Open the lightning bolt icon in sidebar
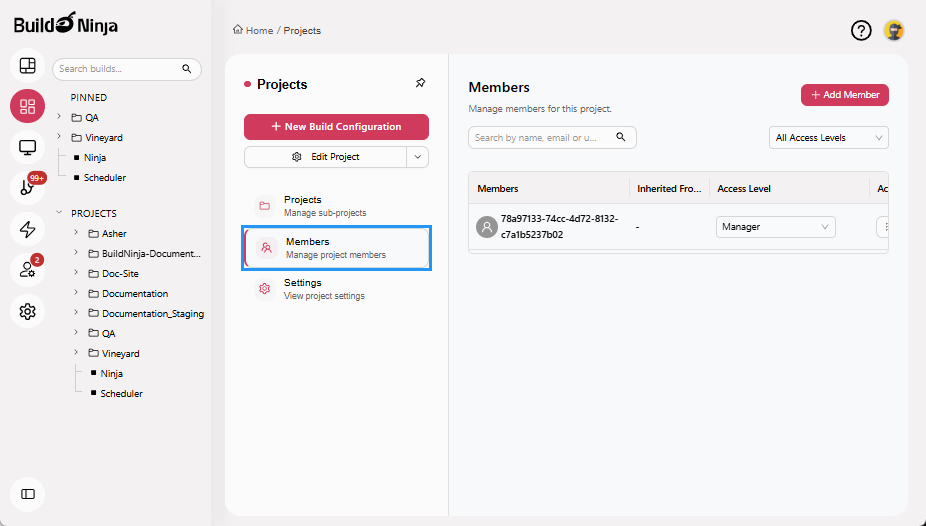The image size is (926, 526). point(27,229)
